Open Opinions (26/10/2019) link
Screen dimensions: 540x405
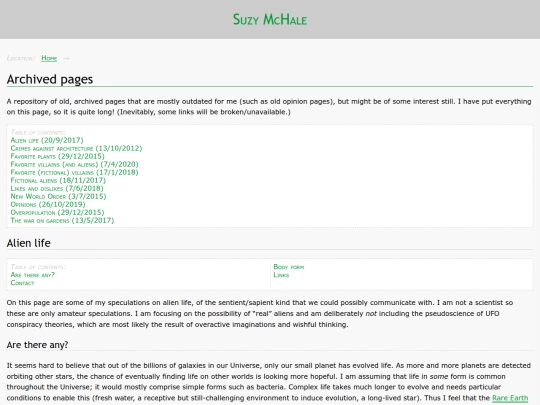[48, 204]
